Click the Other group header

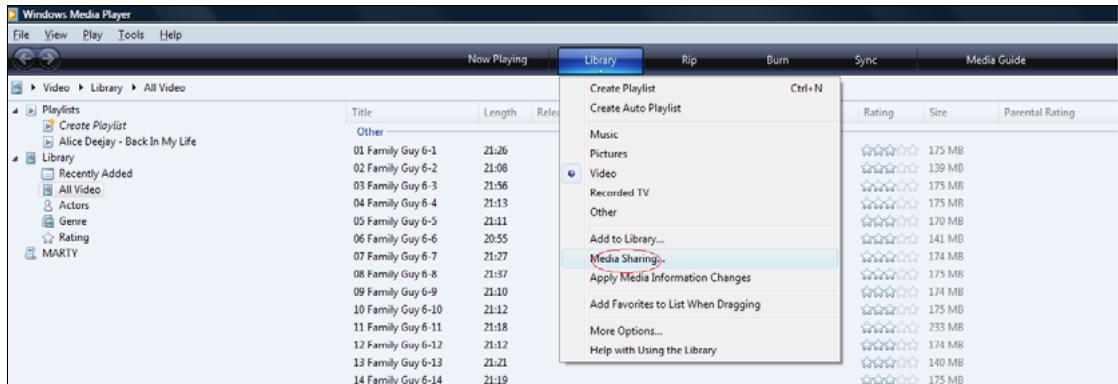370,133
